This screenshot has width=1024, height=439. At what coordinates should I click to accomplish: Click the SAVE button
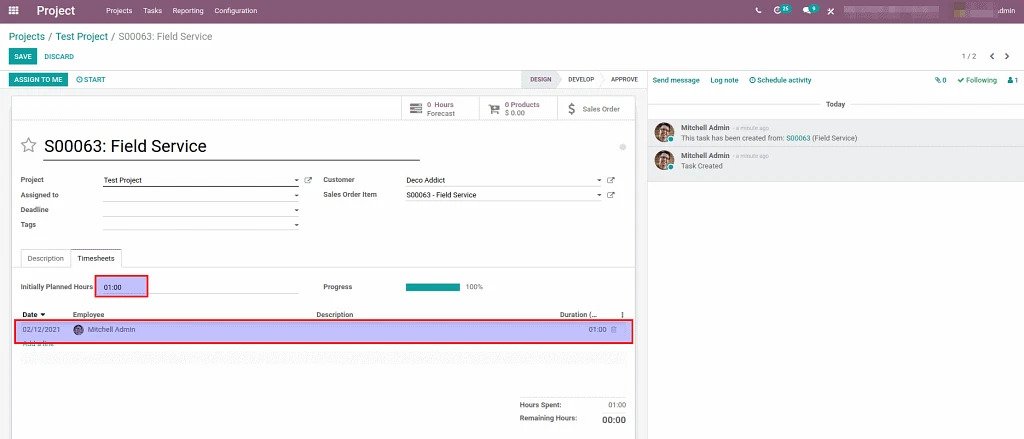click(23, 57)
